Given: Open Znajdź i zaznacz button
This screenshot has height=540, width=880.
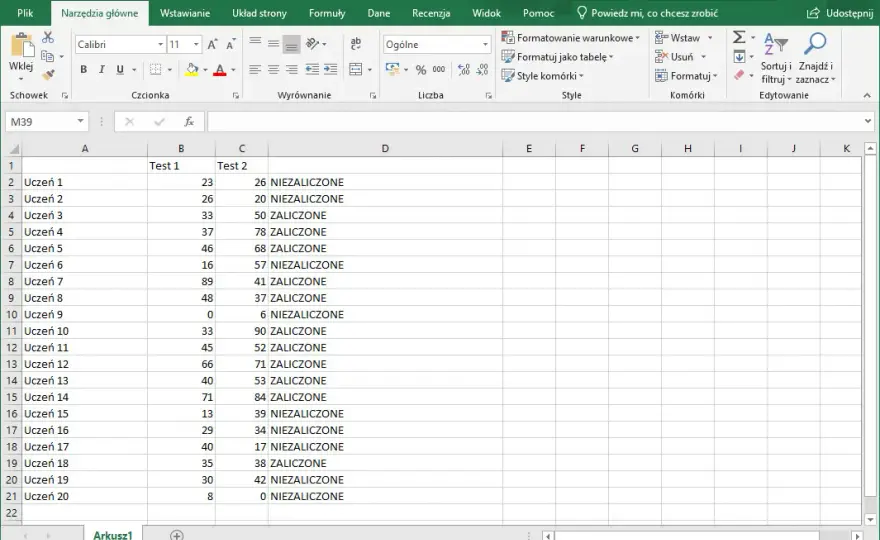Looking at the screenshot, I should (815, 58).
